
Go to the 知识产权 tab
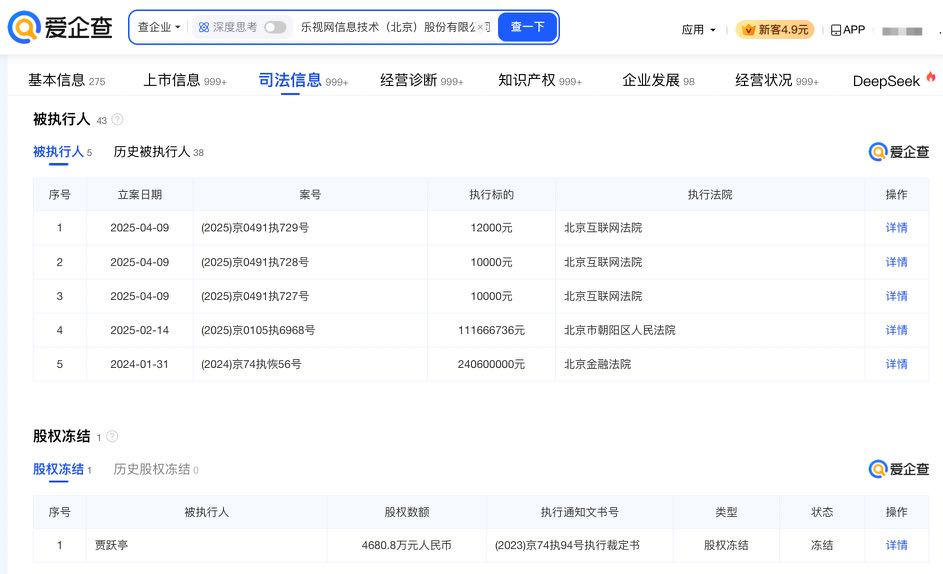(x=539, y=80)
